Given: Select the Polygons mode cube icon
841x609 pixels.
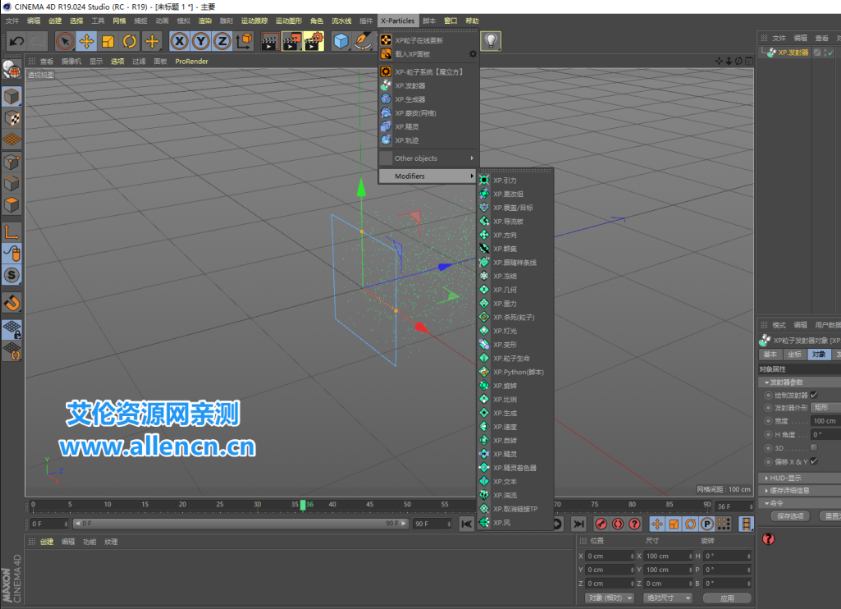Looking at the screenshot, I should tap(12, 205).
